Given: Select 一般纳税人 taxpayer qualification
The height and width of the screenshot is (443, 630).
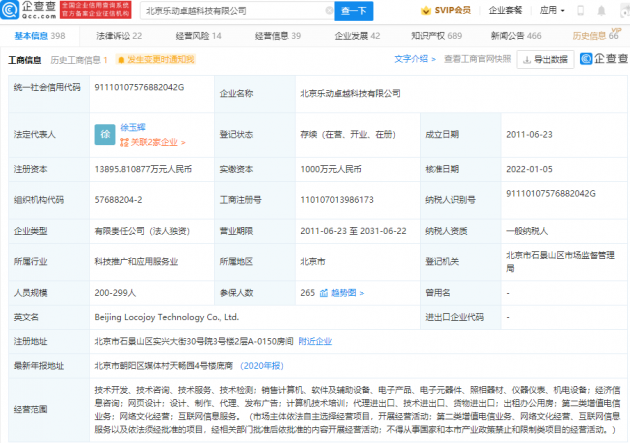Looking at the screenshot, I should 527,231.
